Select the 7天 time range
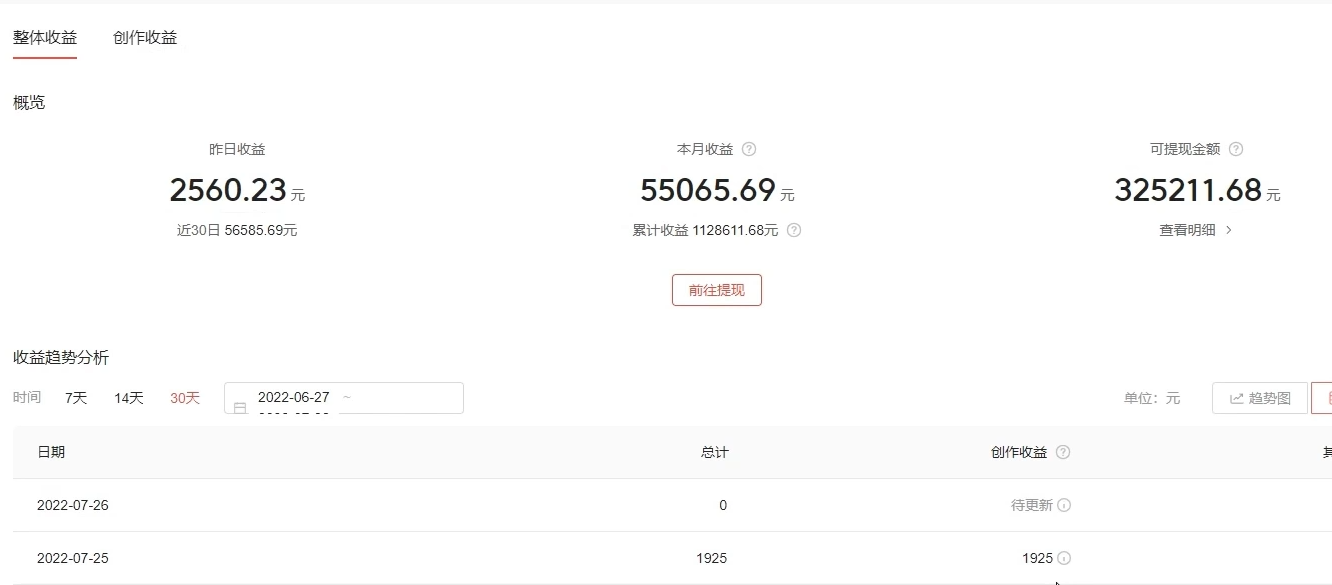The width and height of the screenshot is (1332, 585). tap(76, 398)
